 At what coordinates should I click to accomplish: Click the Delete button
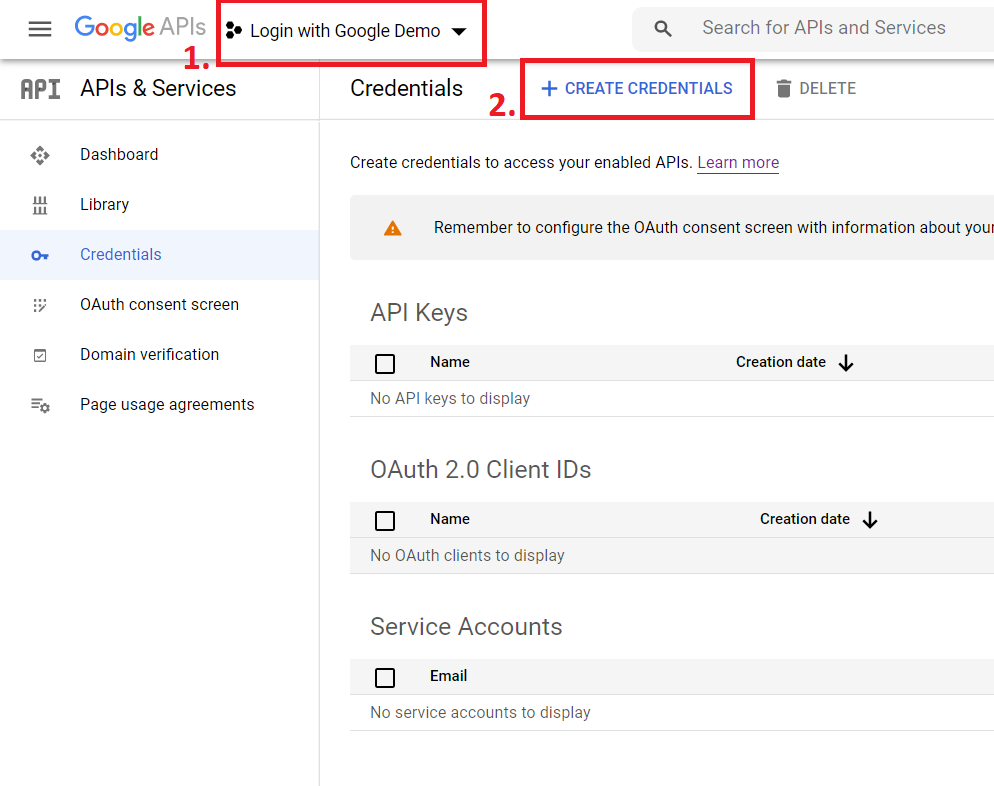(816, 89)
